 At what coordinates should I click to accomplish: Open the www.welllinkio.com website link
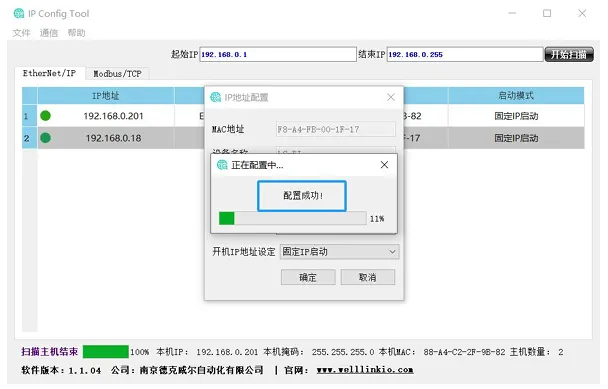[x=365, y=370]
